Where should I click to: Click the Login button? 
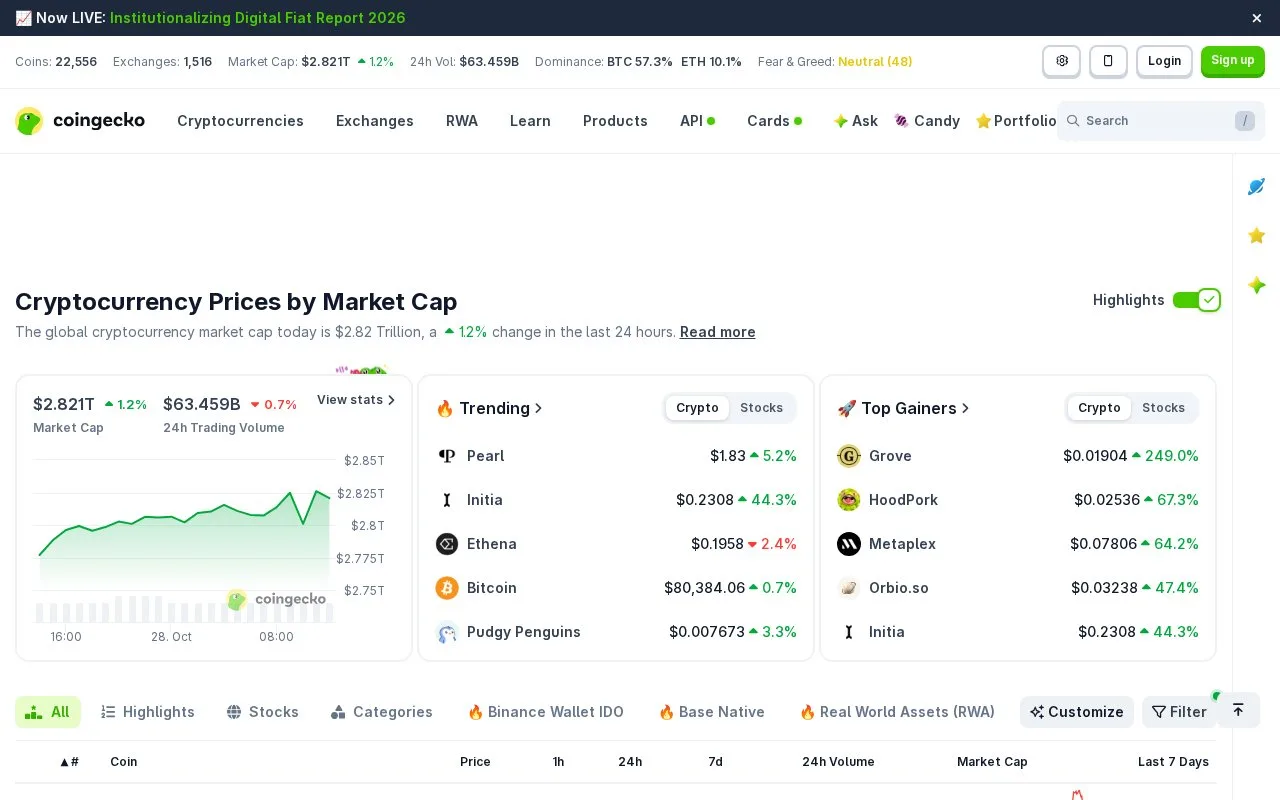pyautogui.click(x=1164, y=61)
